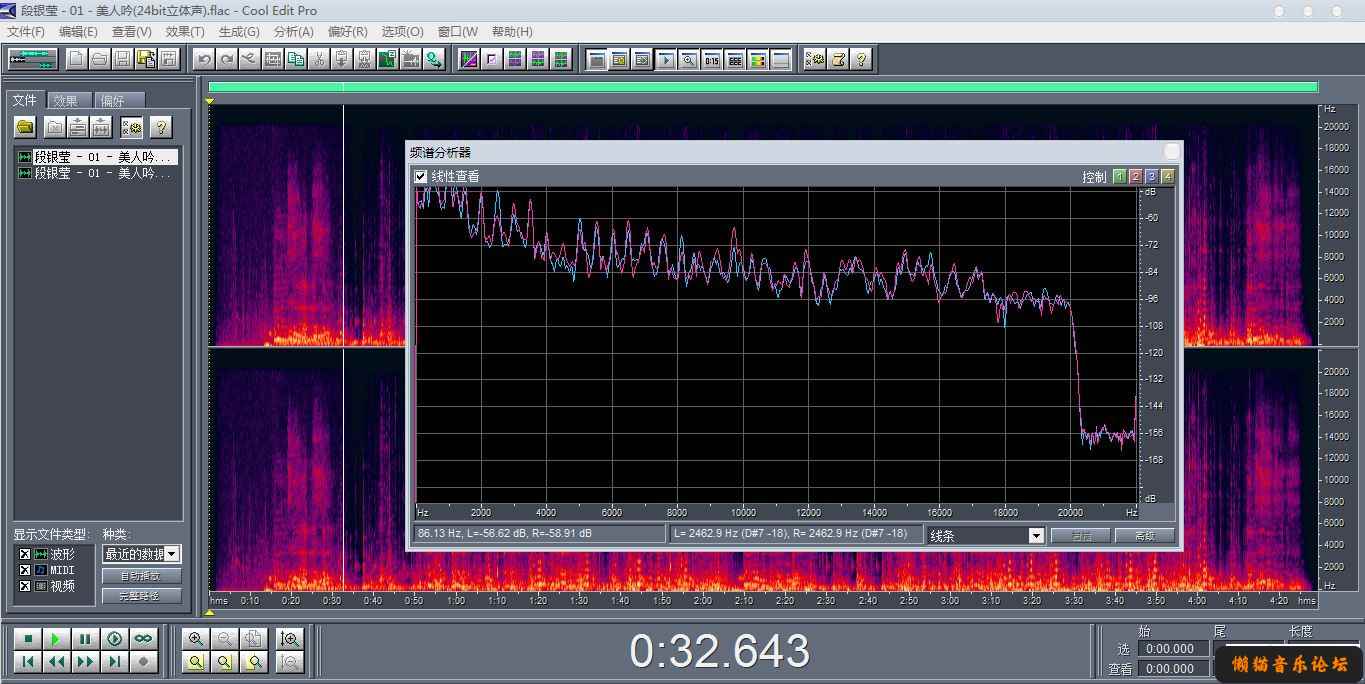Click the Open file toolbar icon
This screenshot has width=1365, height=684.
tap(99, 59)
